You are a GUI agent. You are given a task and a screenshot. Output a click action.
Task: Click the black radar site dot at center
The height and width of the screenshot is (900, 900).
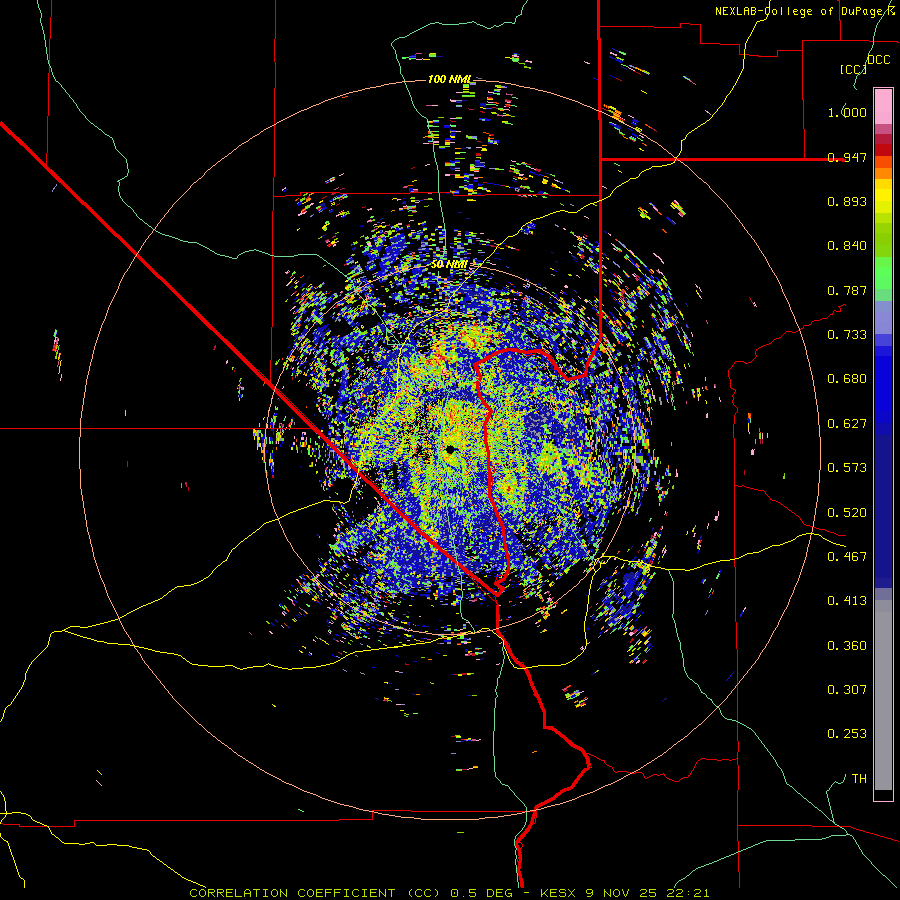(x=450, y=449)
